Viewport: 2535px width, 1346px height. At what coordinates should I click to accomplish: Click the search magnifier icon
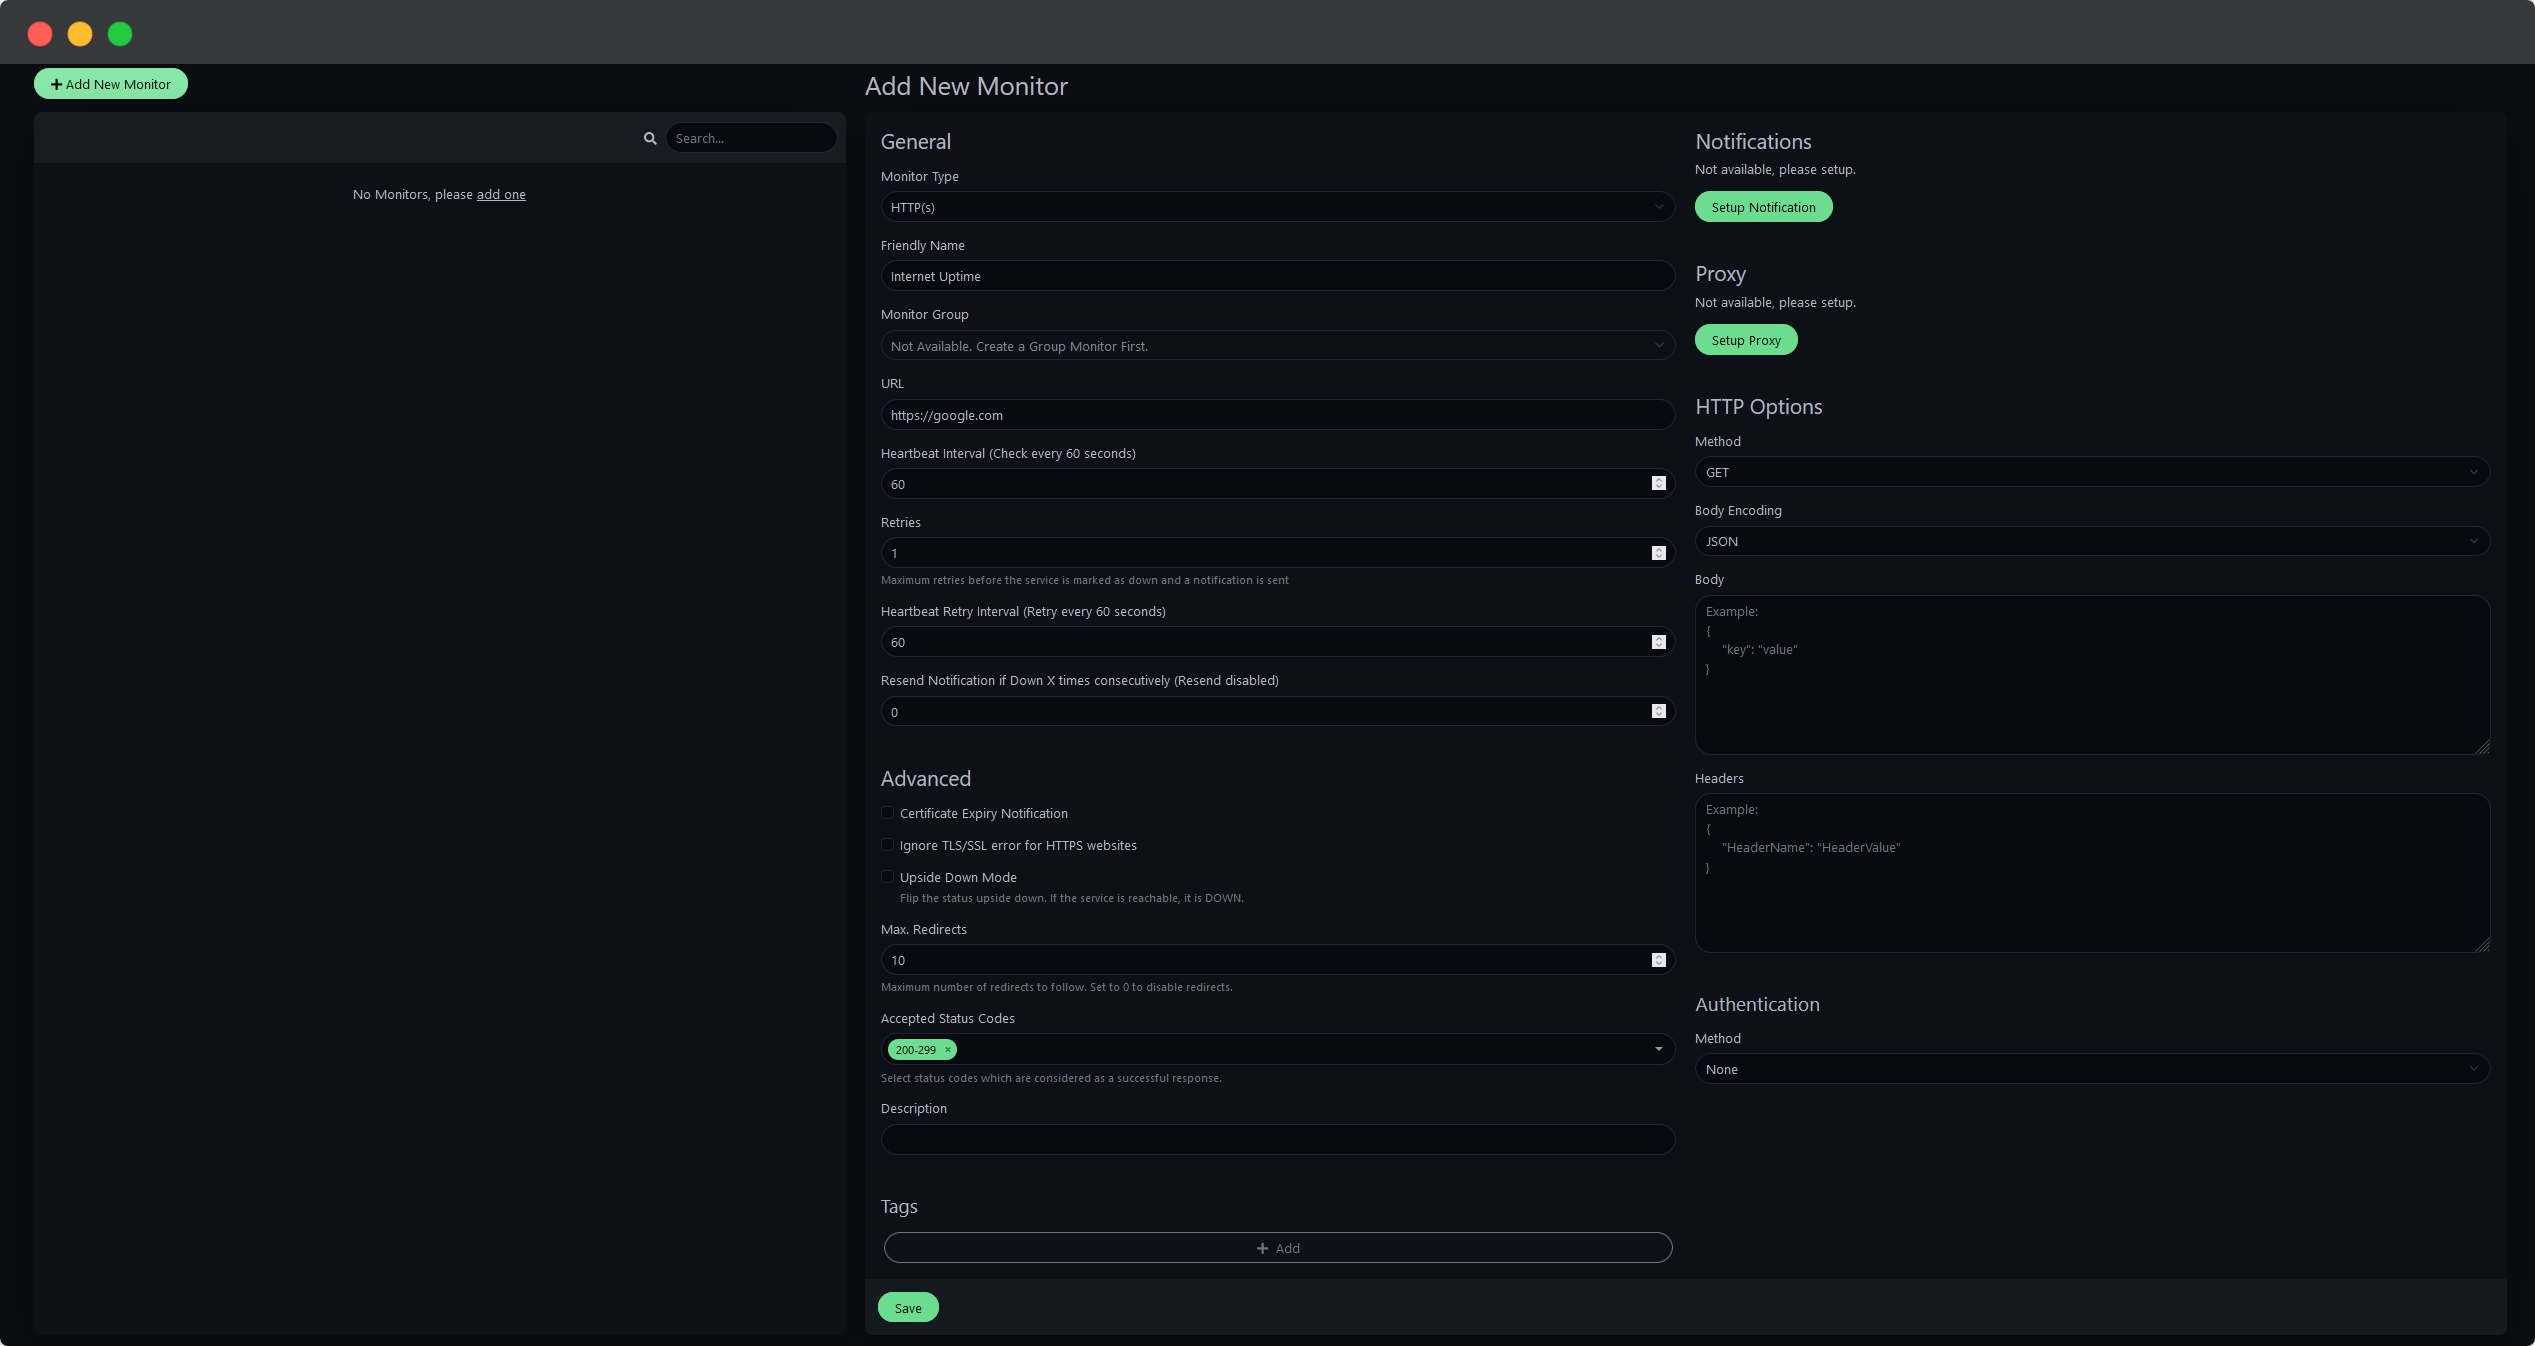pos(650,138)
